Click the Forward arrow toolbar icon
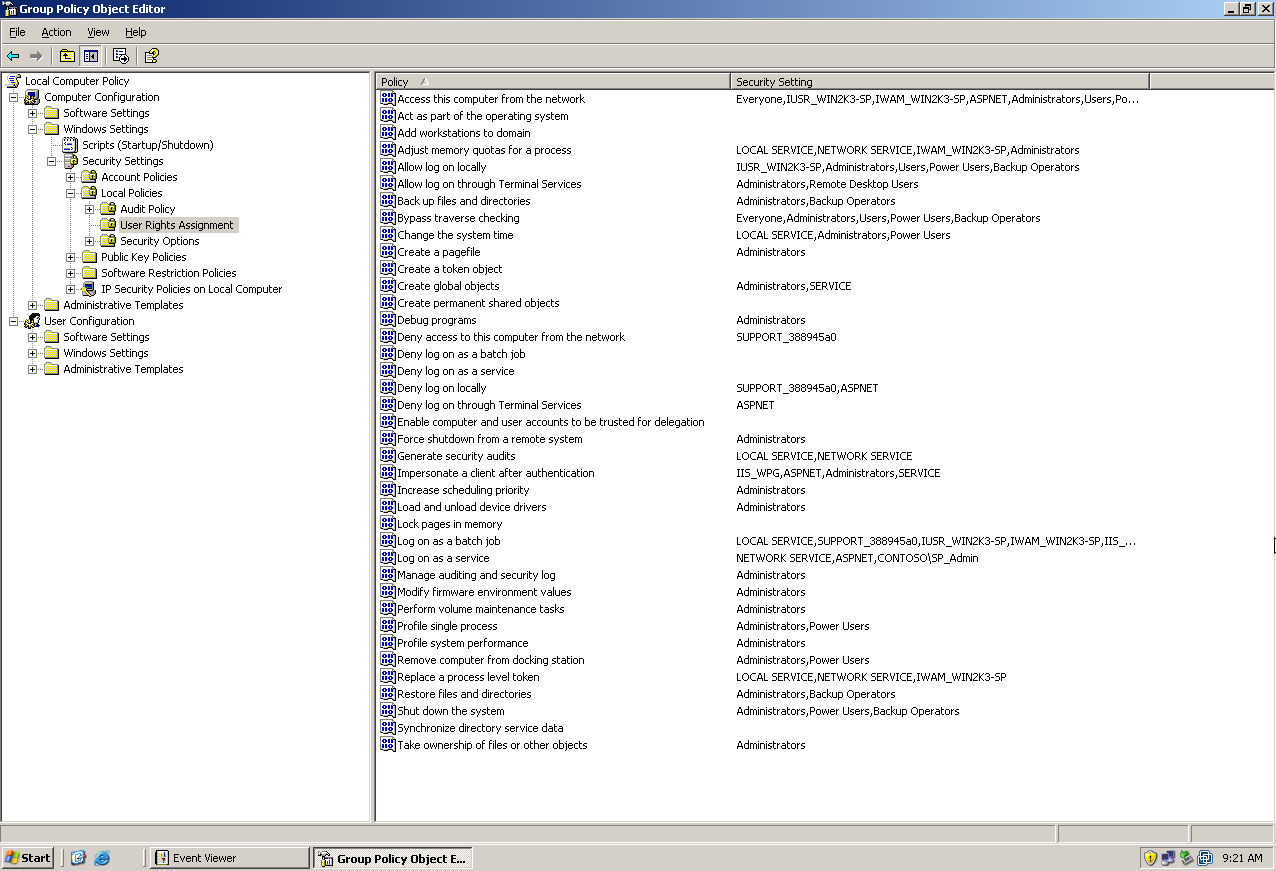 coord(36,56)
